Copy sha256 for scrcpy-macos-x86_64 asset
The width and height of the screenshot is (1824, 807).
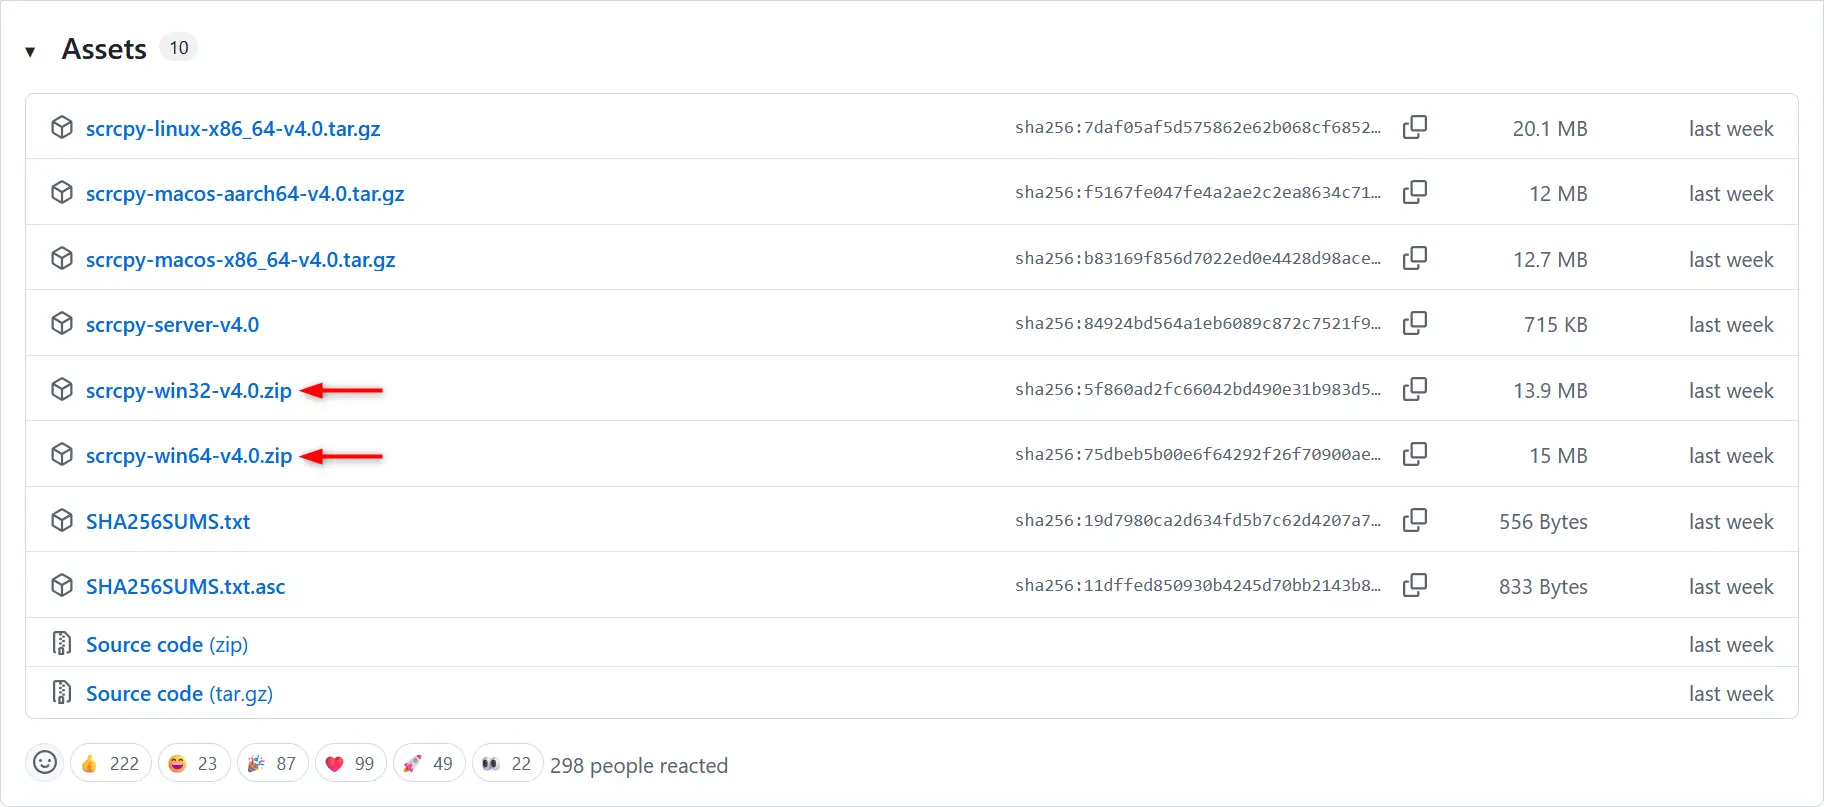tap(1415, 258)
